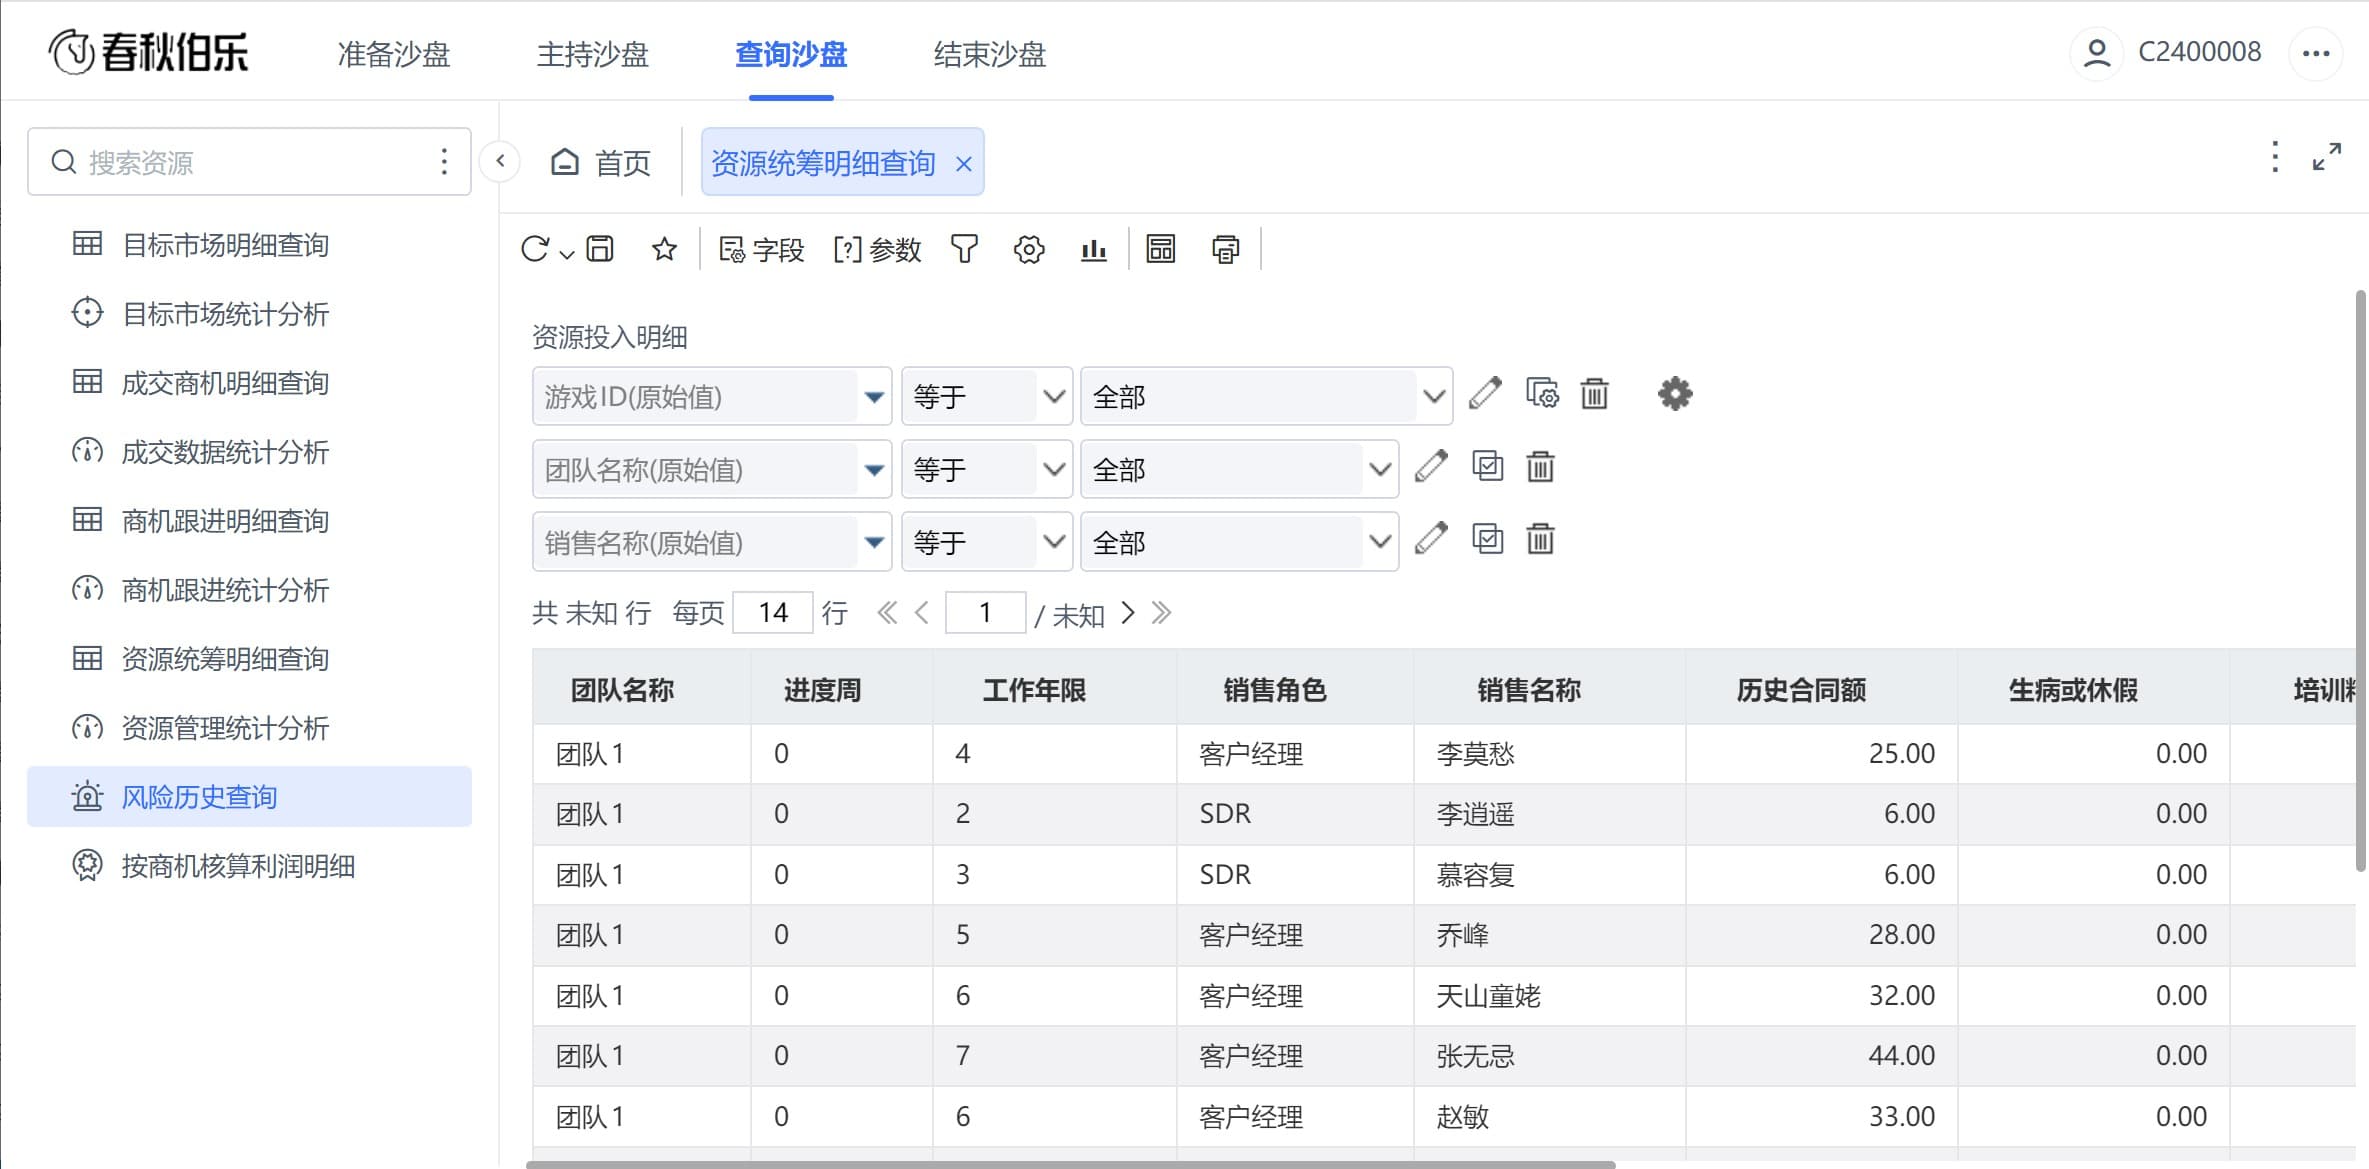The height and width of the screenshot is (1169, 2369).
Task: Open 按商机核算利润明细 in sidebar
Action: click(x=250, y=866)
